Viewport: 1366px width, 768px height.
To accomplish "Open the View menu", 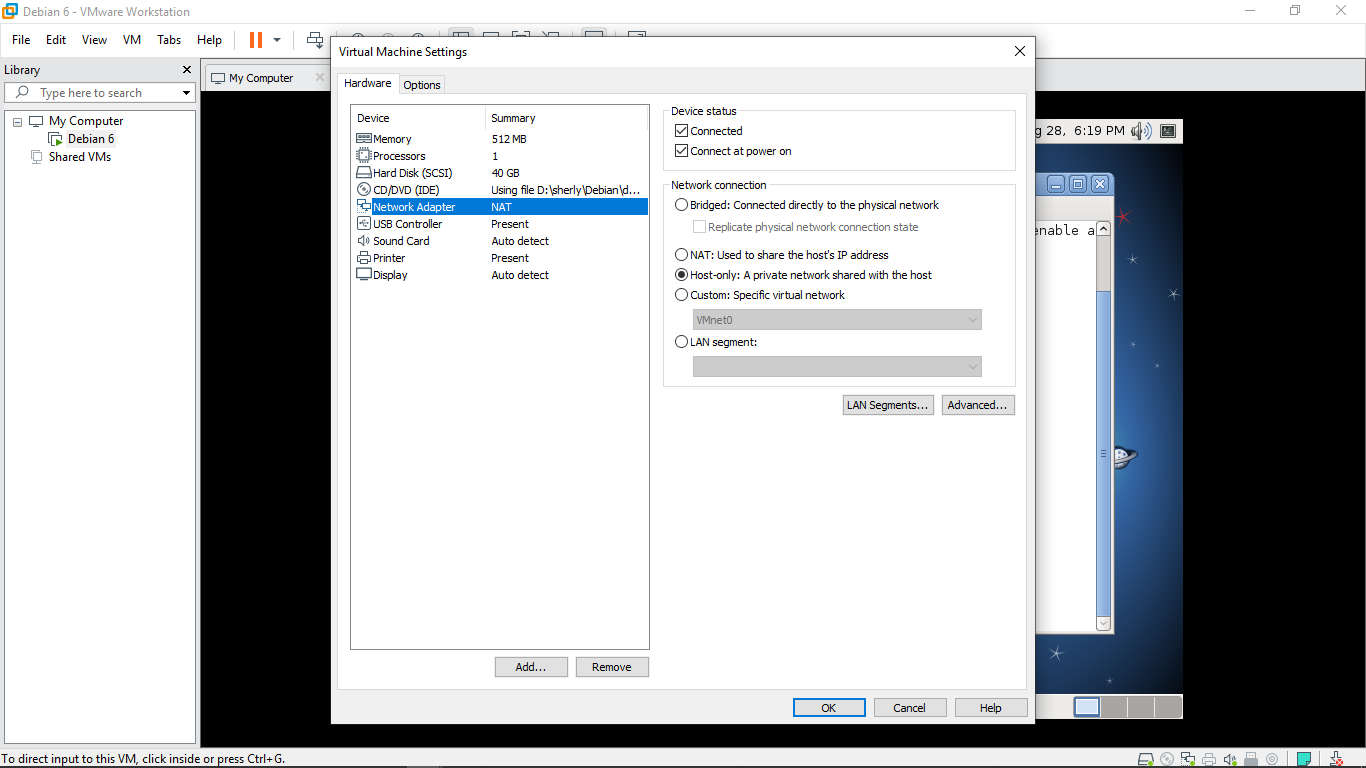I will coord(94,40).
